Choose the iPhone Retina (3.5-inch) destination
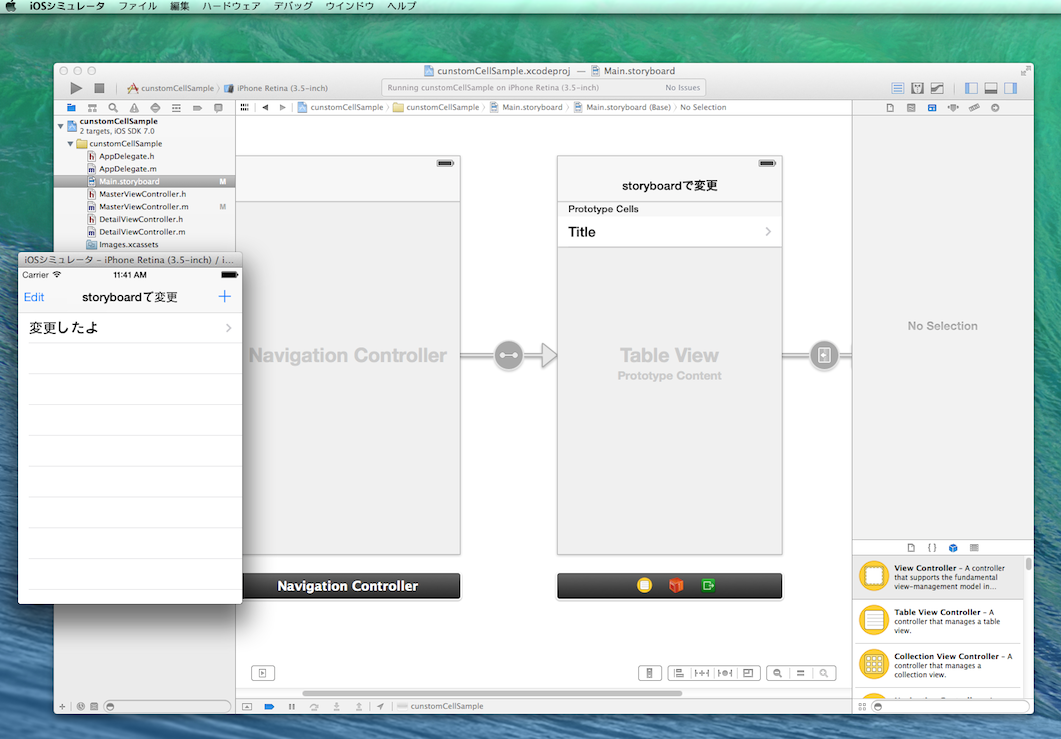The height and width of the screenshot is (739, 1061). click(x=276, y=88)
